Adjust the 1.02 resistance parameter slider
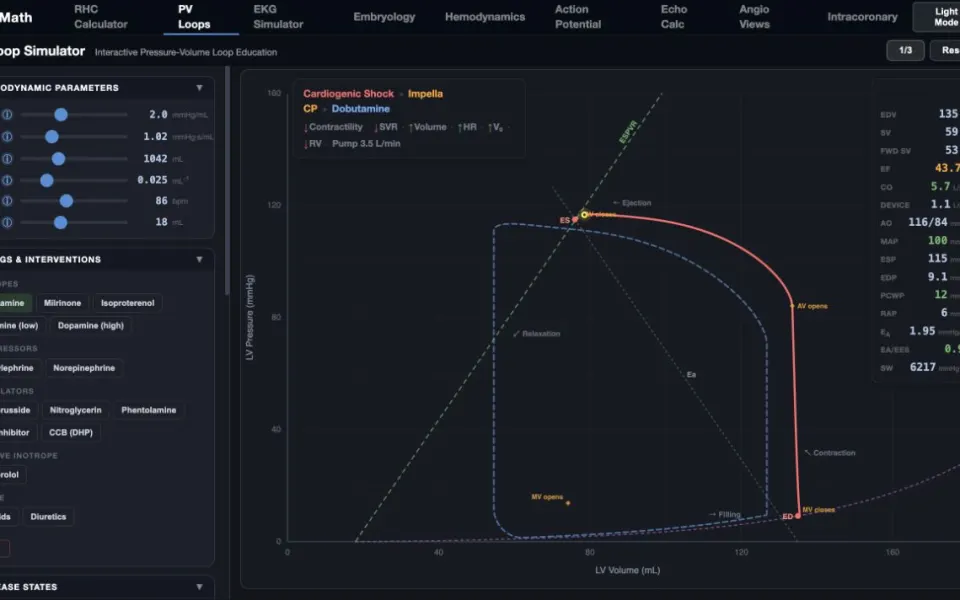 (x=73, y=137)
